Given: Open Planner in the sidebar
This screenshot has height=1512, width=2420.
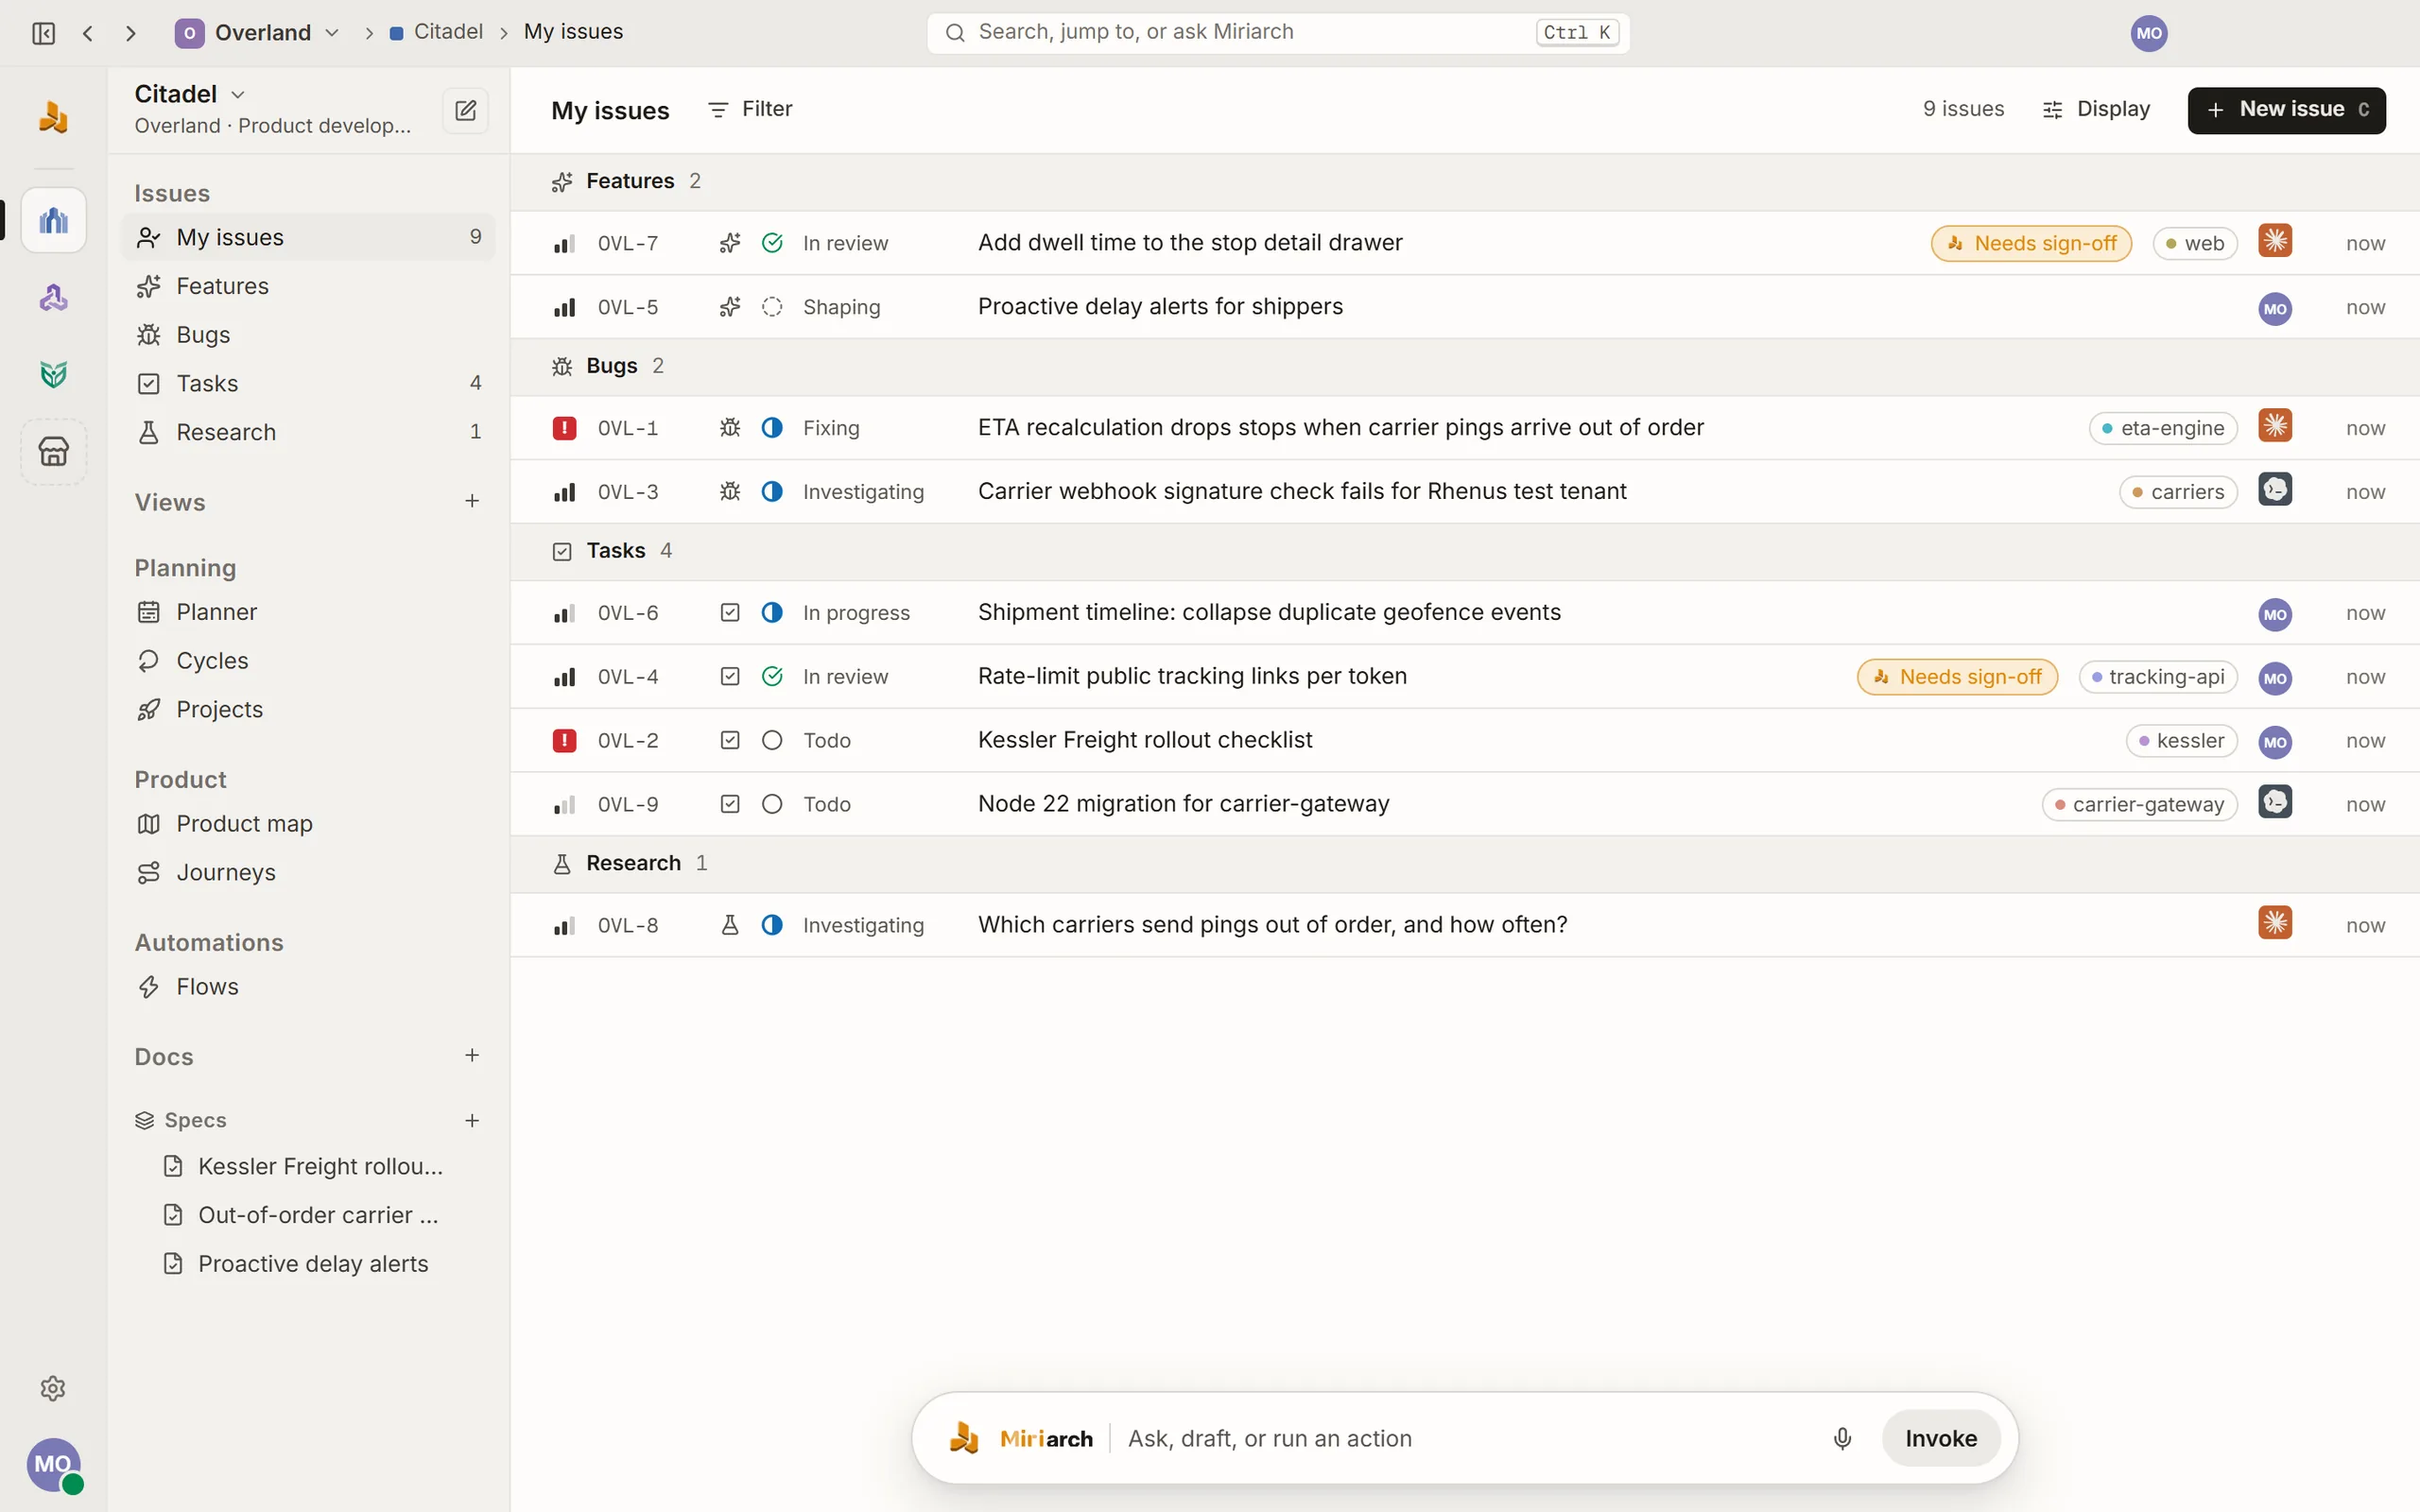Looking at the screenshot, I should pyautogui.click(x=309, y=612).
